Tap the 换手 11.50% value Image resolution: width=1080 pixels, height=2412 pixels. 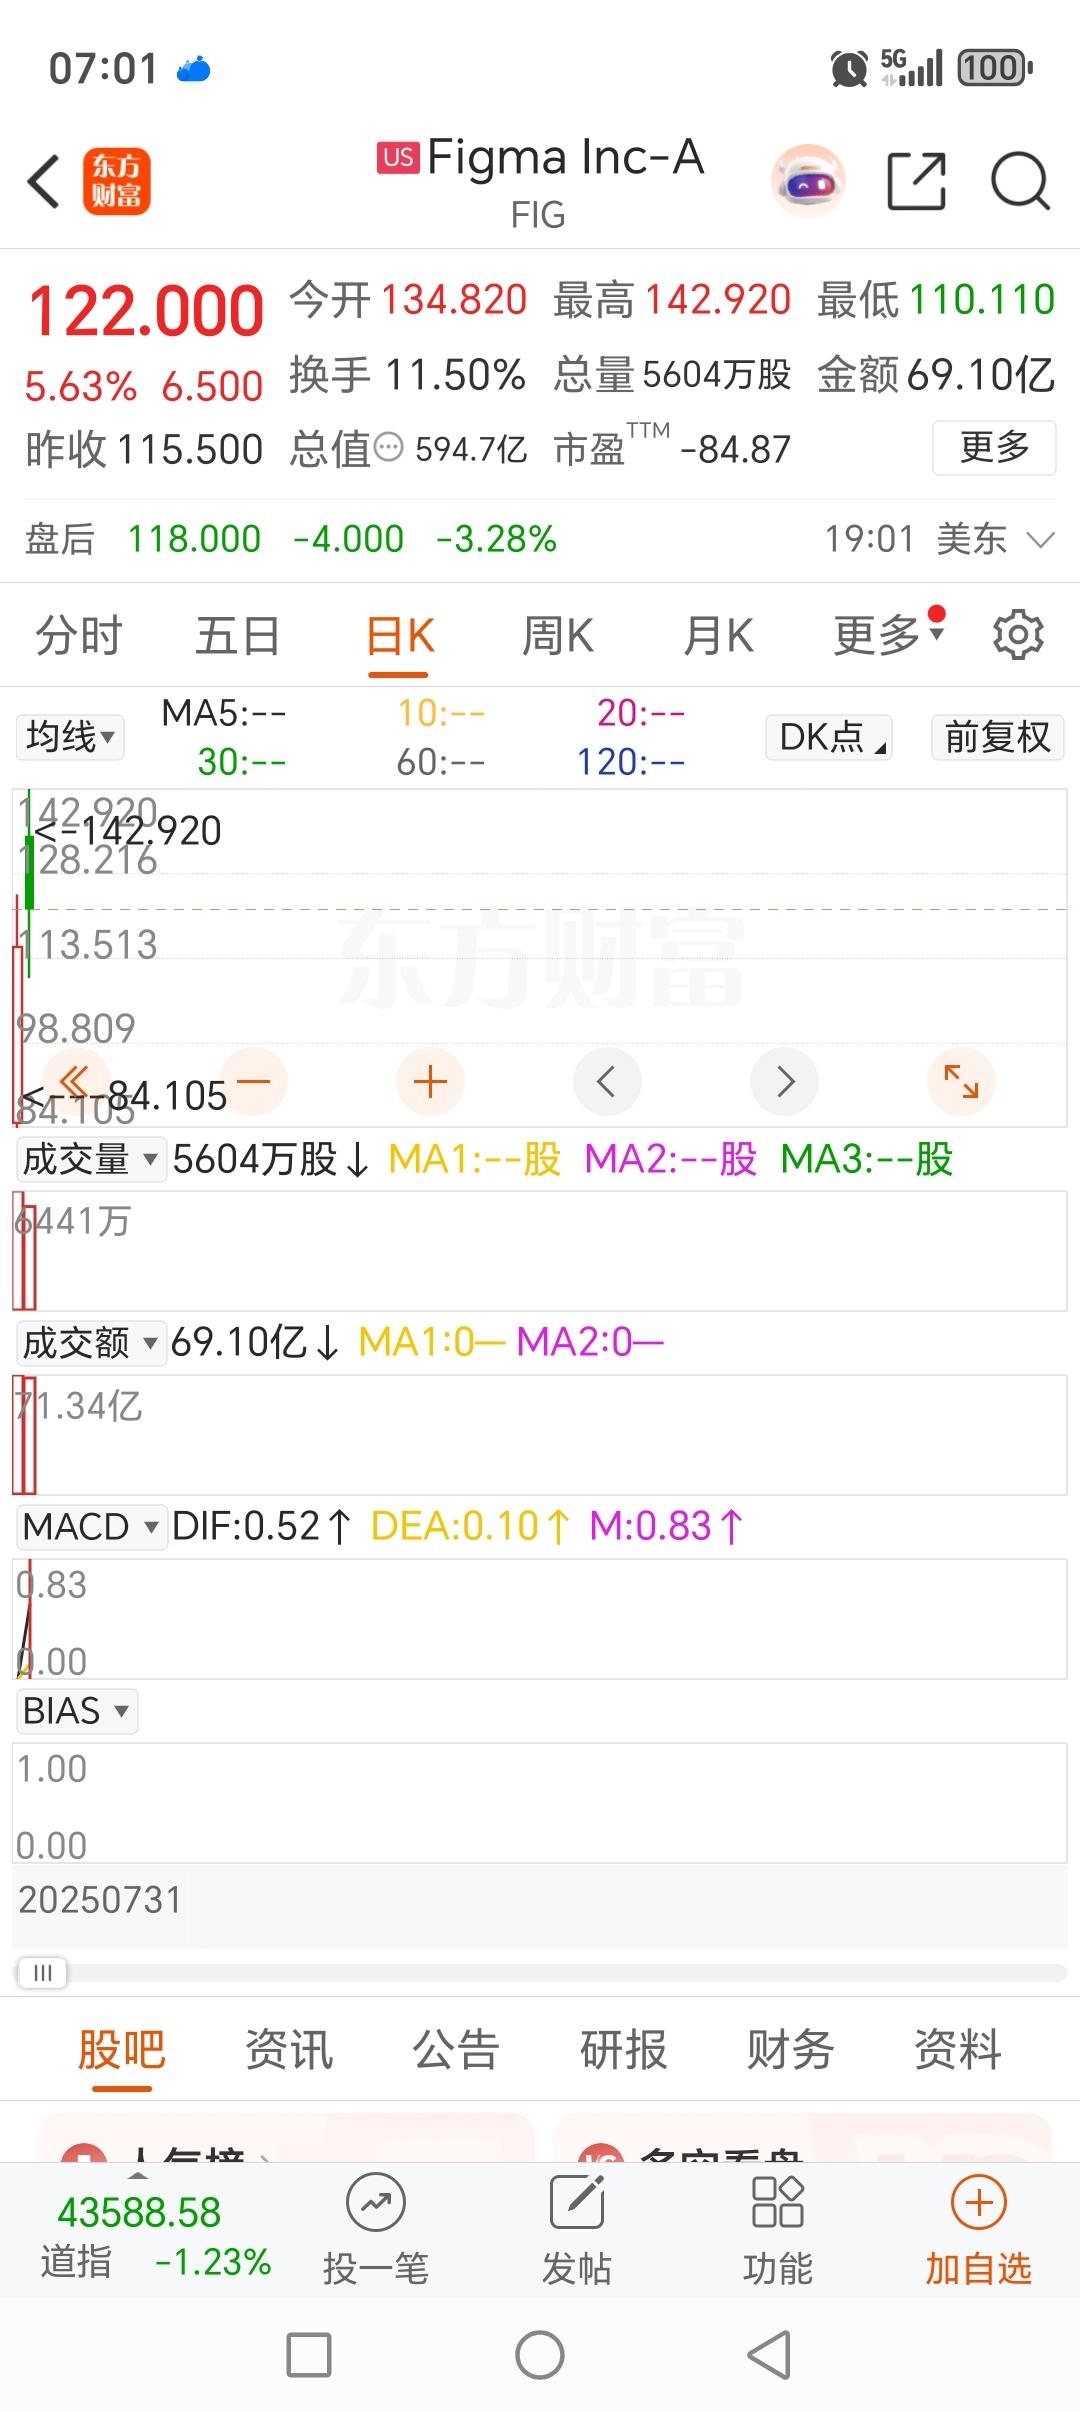pyautogui.click(x=456, y=375)
